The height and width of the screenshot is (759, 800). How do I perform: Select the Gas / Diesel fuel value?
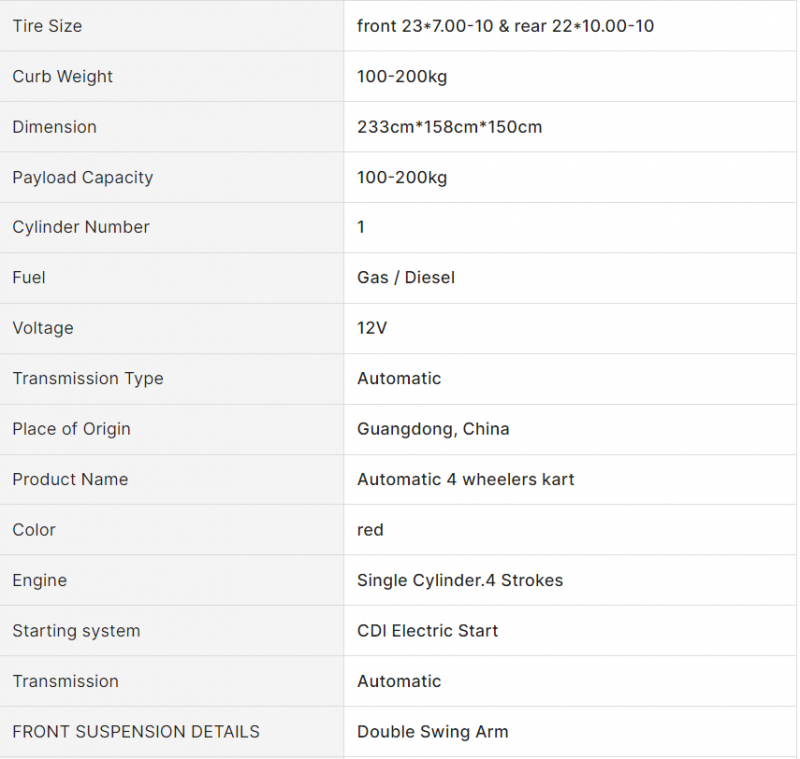406,277
